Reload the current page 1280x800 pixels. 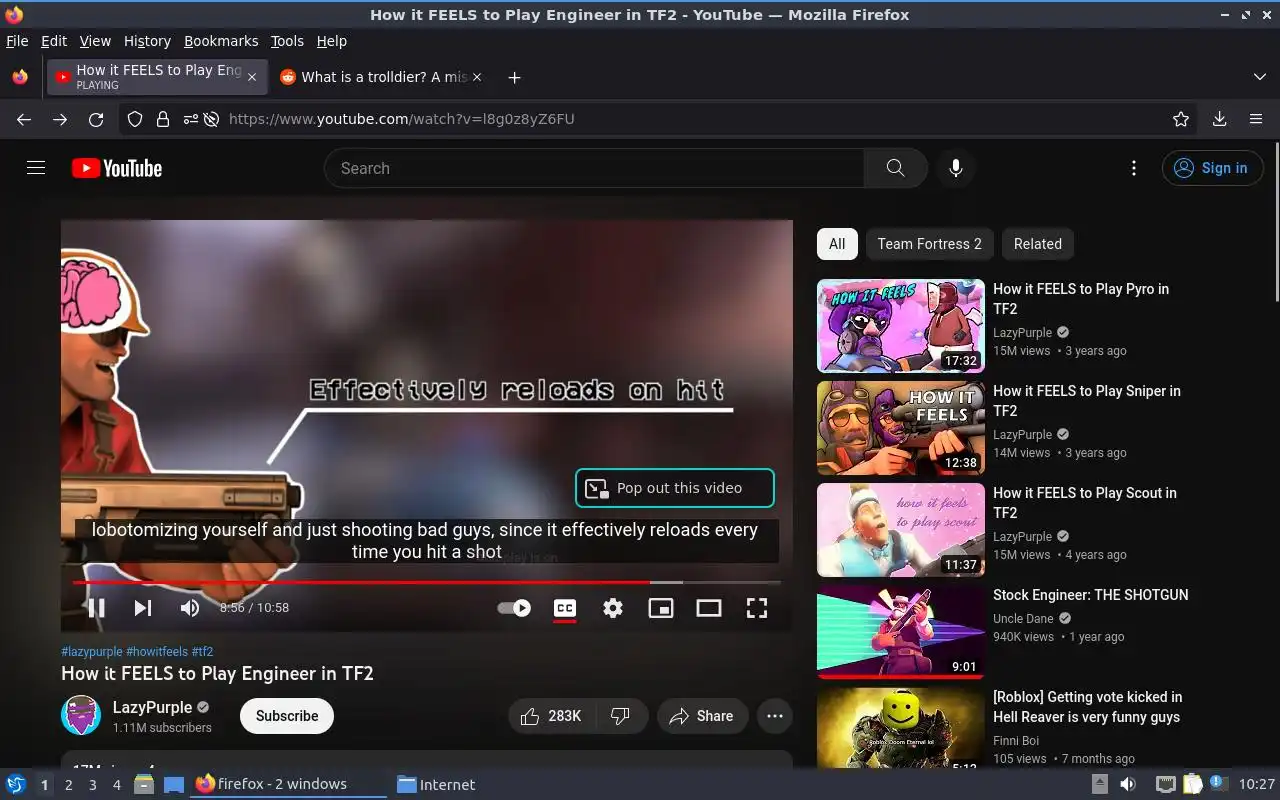[96, 119]
